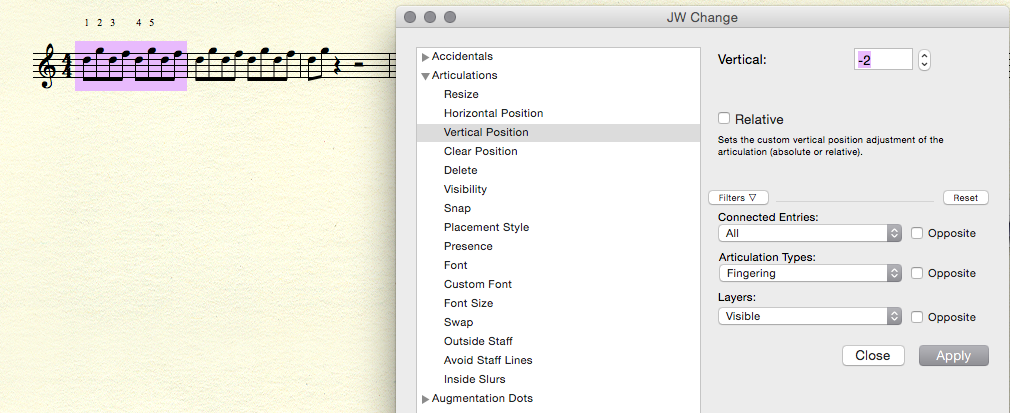Click the Vertical value input field
Viewport: 1010px width, 413px height.
884,60
